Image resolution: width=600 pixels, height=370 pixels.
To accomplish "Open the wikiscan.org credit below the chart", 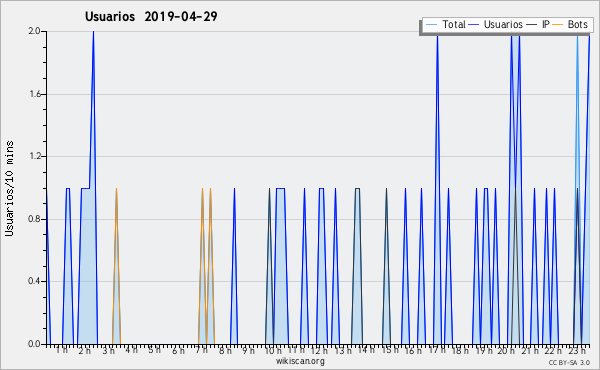I will 300,361.
